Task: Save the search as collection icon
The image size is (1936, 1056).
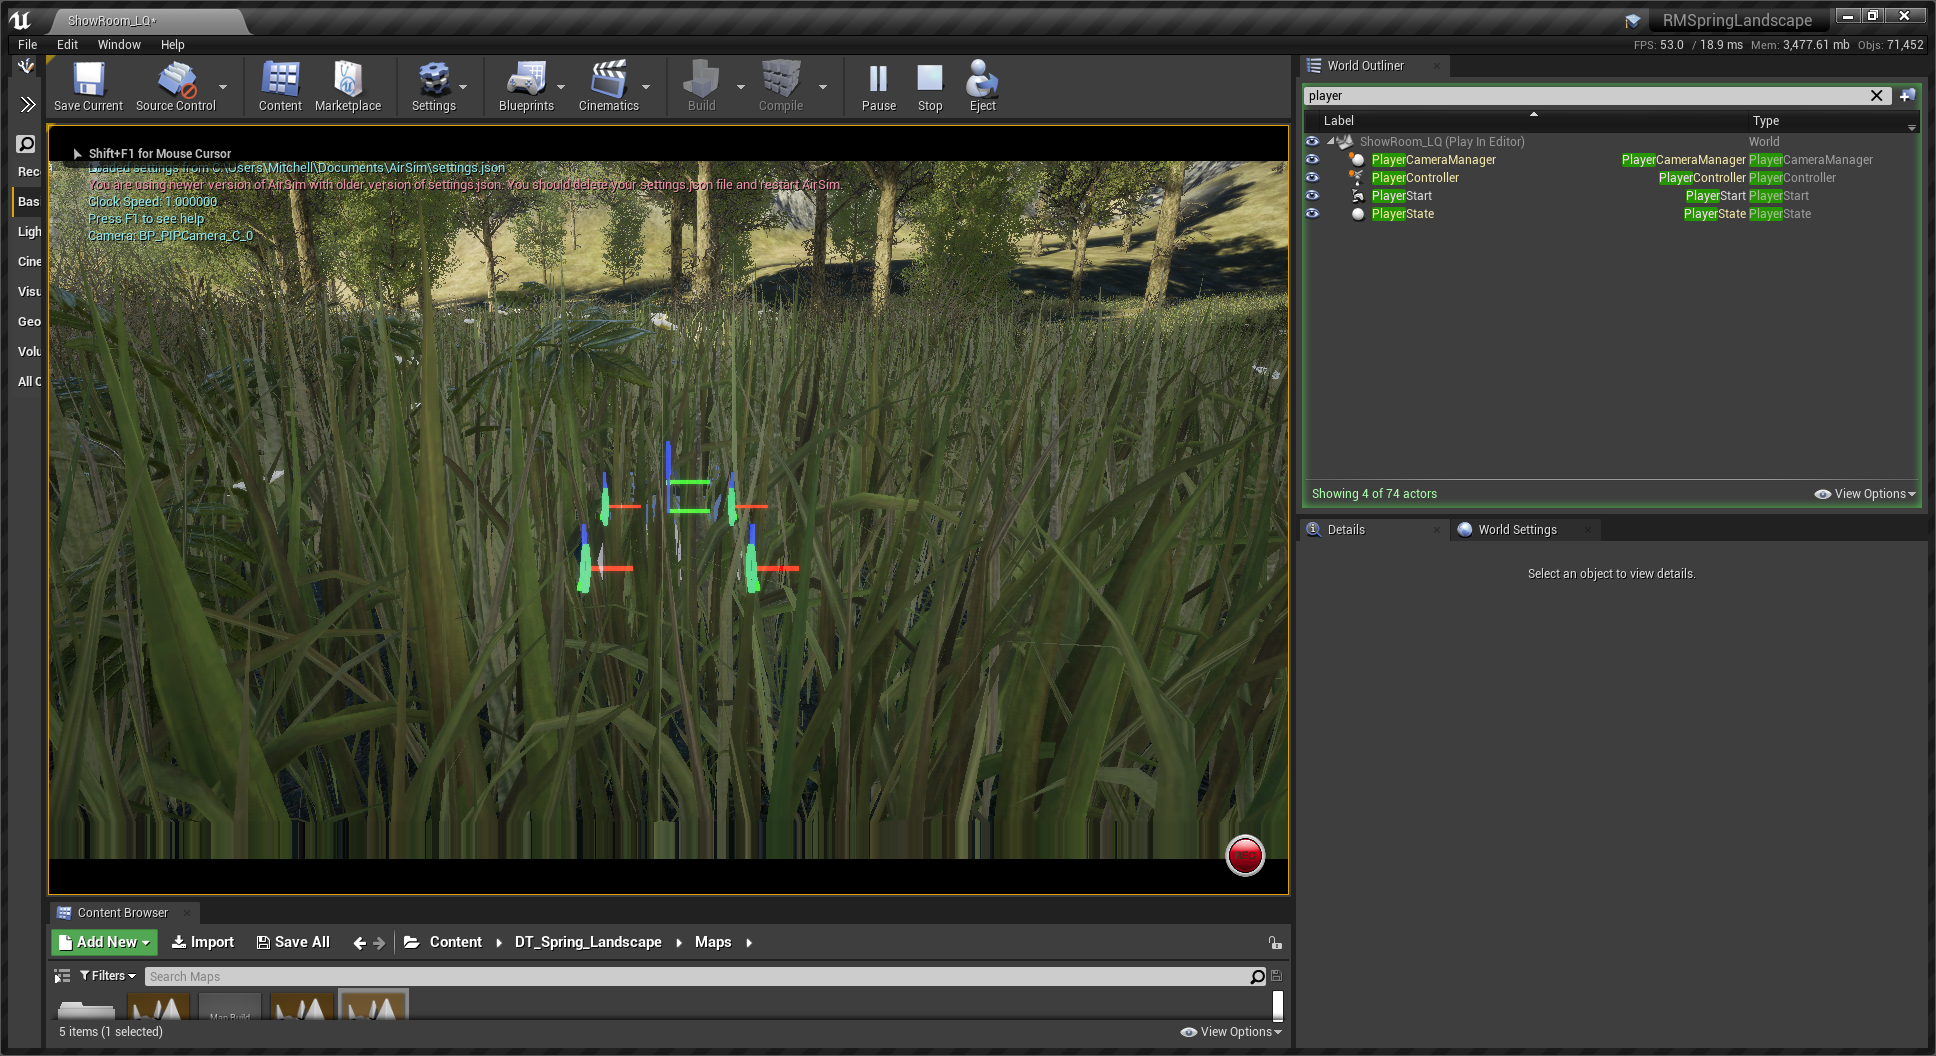Action: (x=1276, y=976)
